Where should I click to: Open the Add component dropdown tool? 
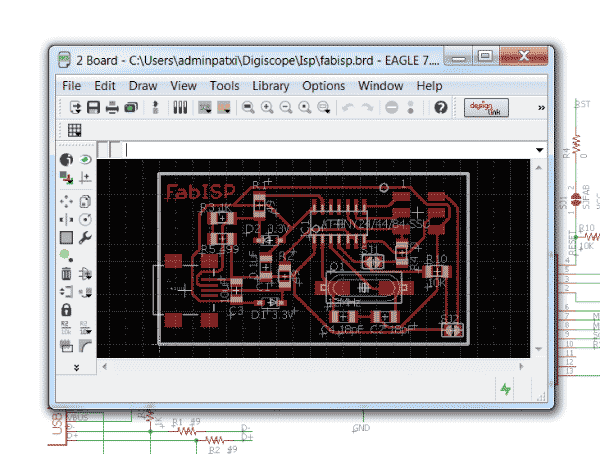[85, 274]
